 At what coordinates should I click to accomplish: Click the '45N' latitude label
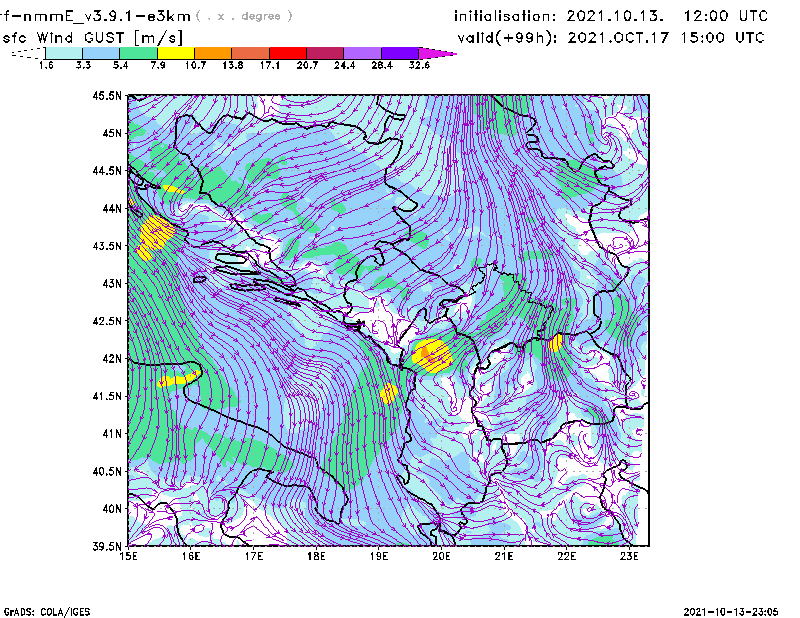tap(112, 133)
